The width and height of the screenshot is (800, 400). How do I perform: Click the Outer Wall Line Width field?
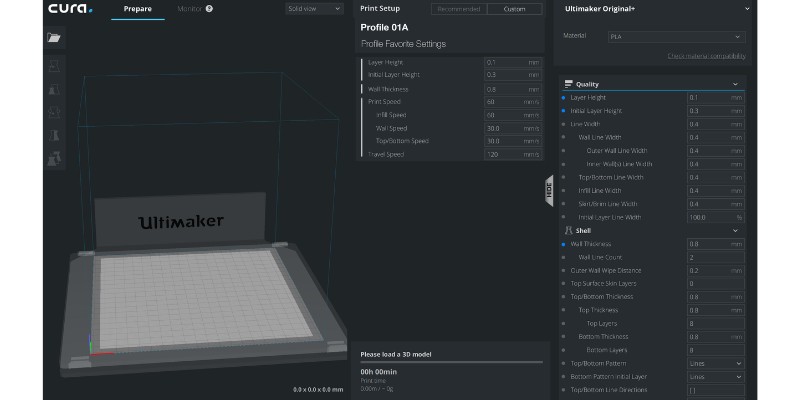tap(715, 151)
